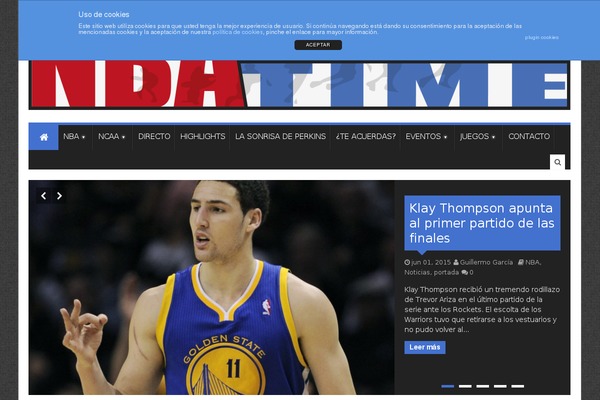This screenshot has width=600, height=400.
Task: Click the jun 01, 2015 date
Action: (x=431, y=262)
